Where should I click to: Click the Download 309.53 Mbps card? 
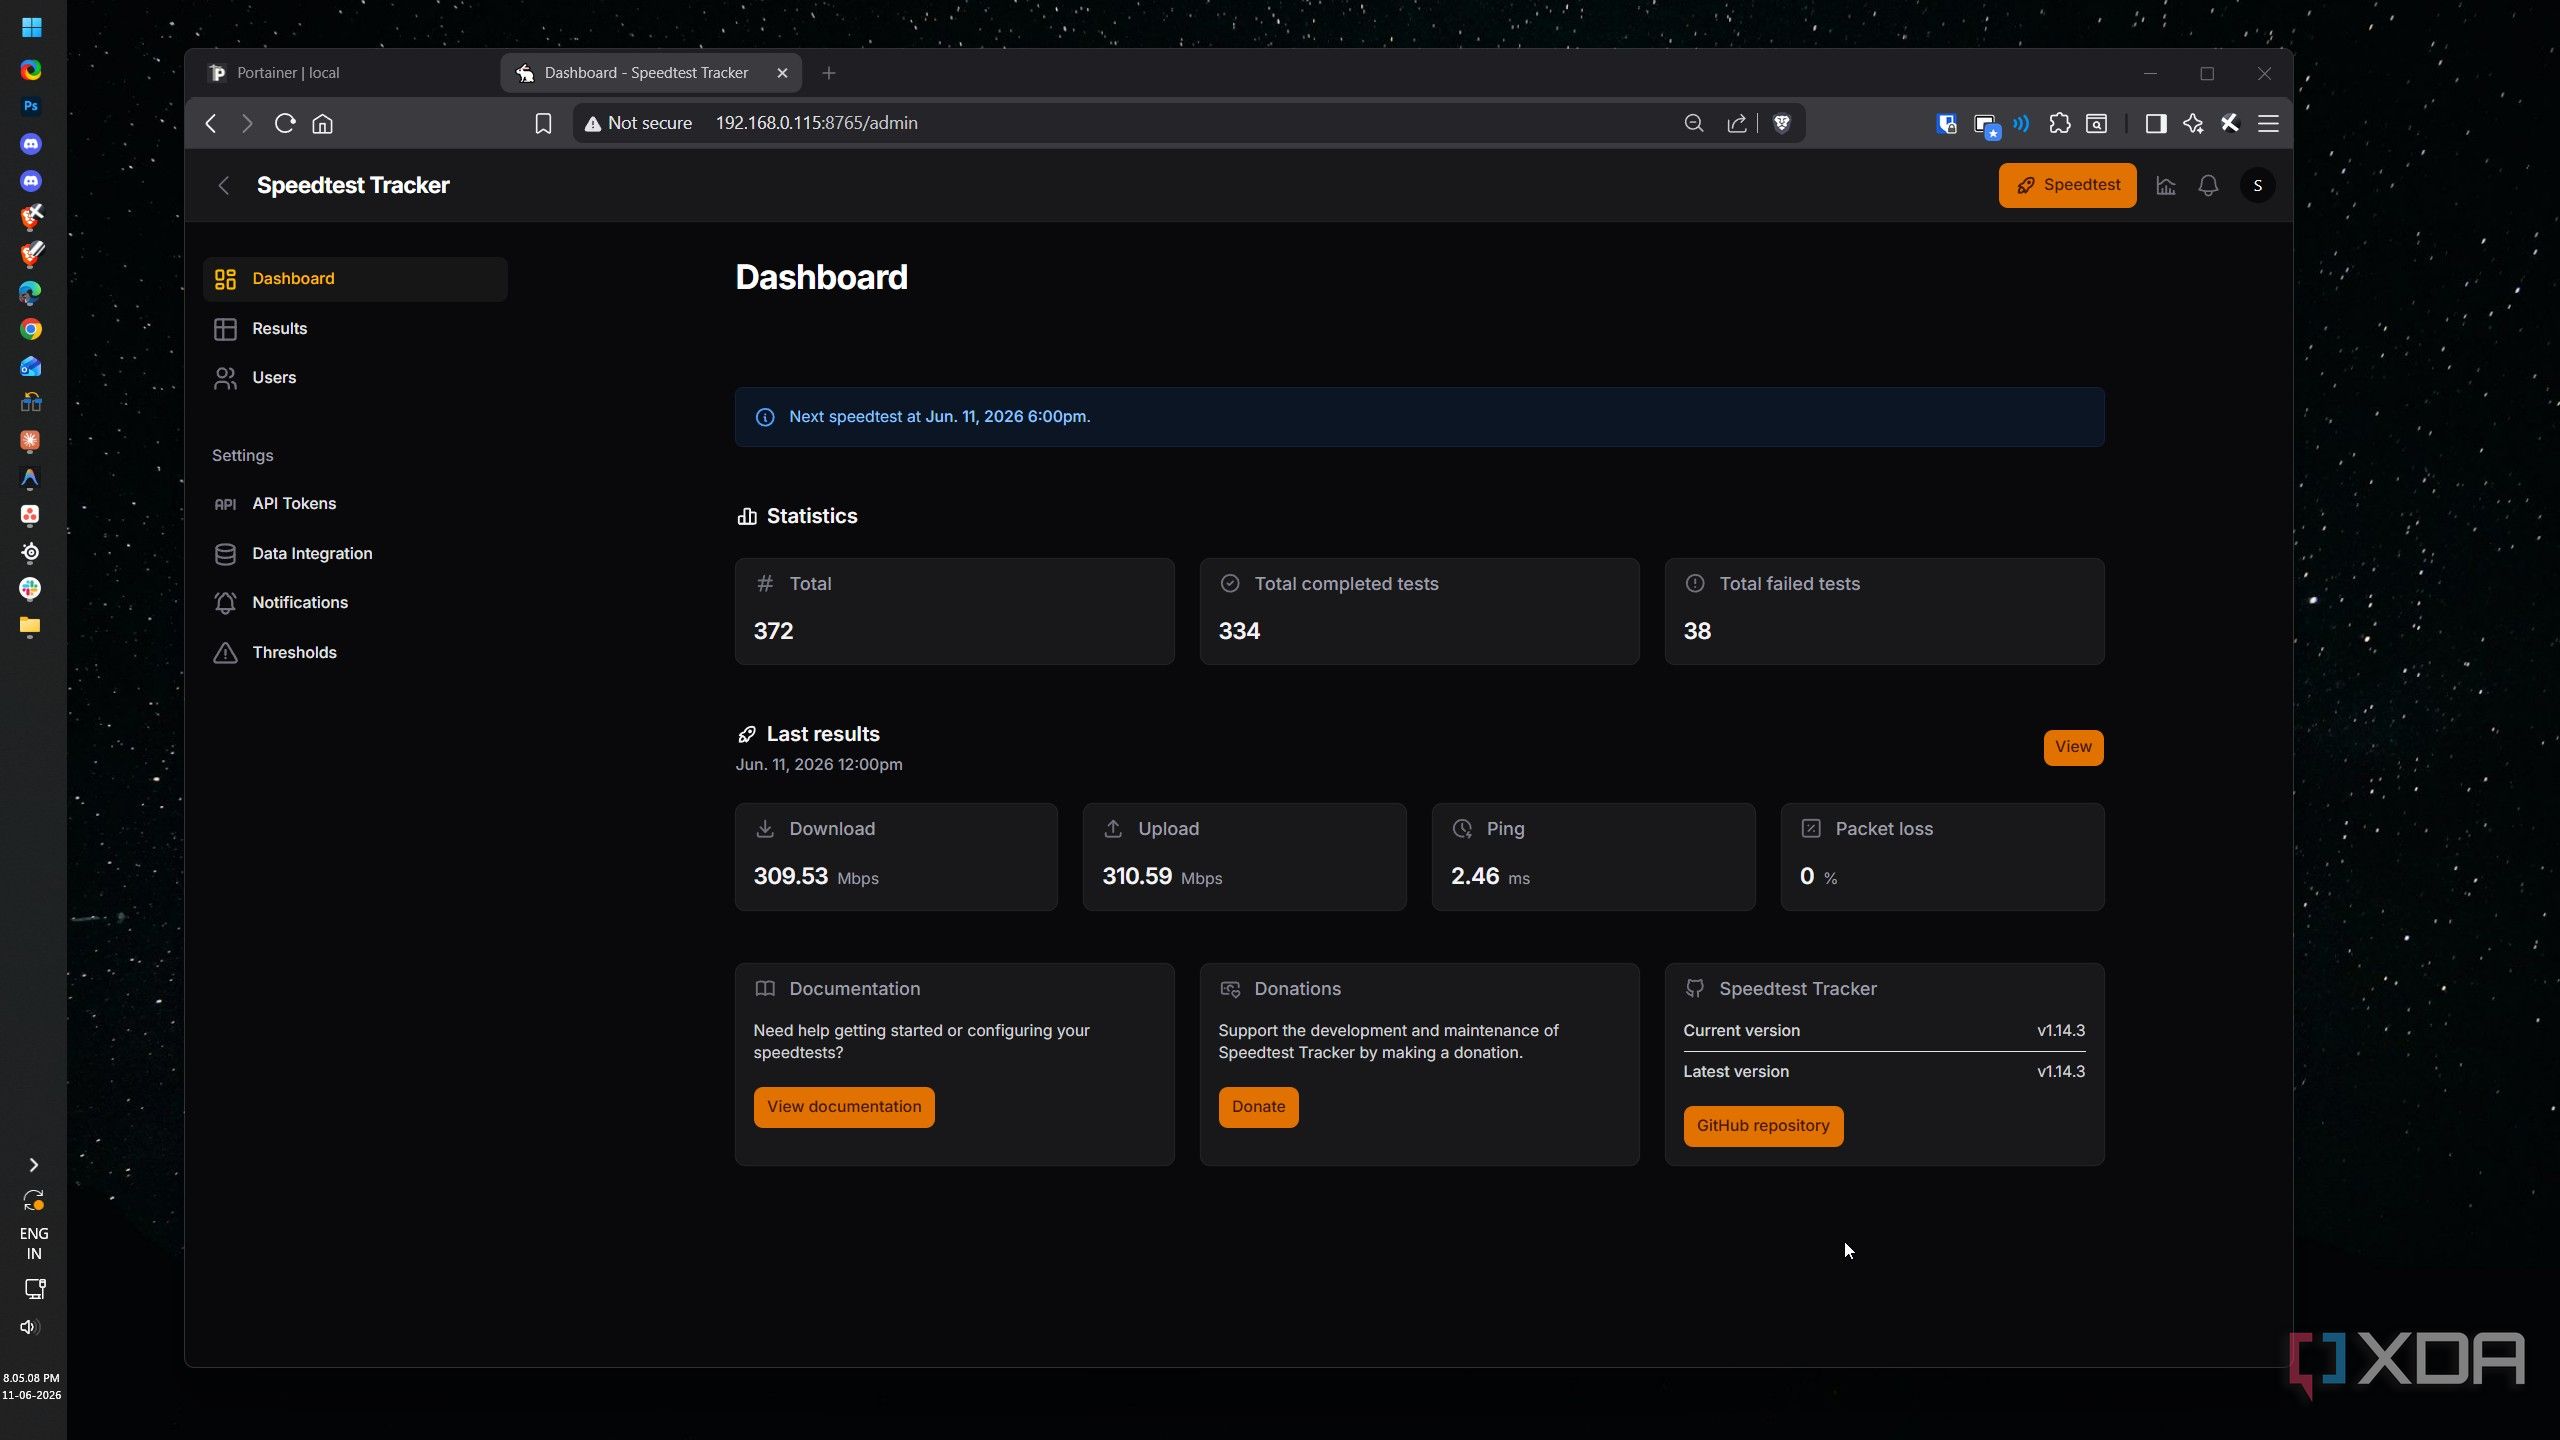pyautogui.click(x=896, y=857)
